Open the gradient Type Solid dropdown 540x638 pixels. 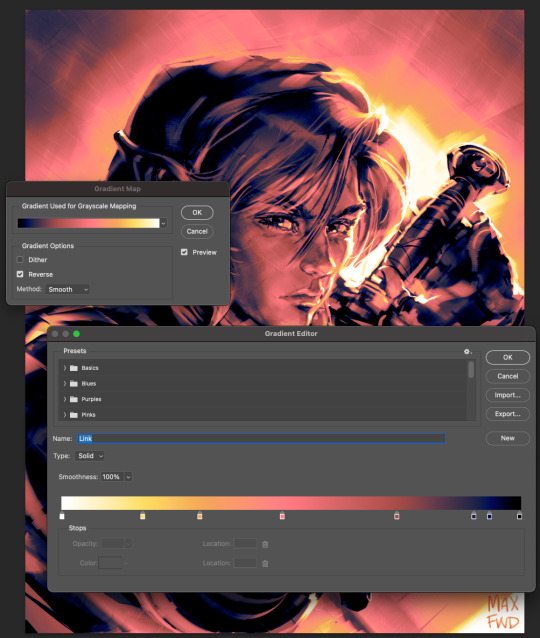pos(89,456)
